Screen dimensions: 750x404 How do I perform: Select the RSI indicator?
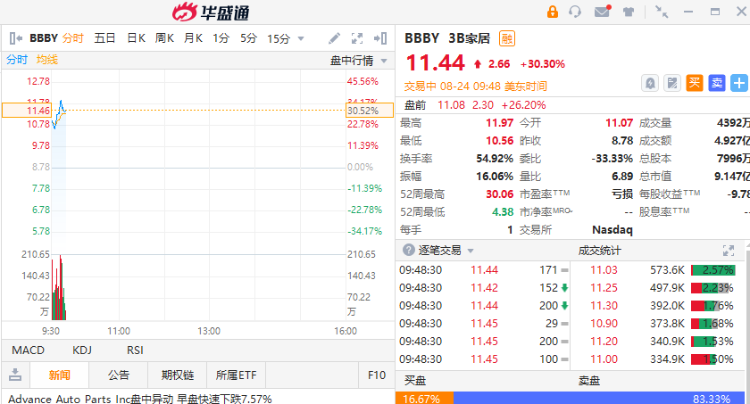click(135, 350)
